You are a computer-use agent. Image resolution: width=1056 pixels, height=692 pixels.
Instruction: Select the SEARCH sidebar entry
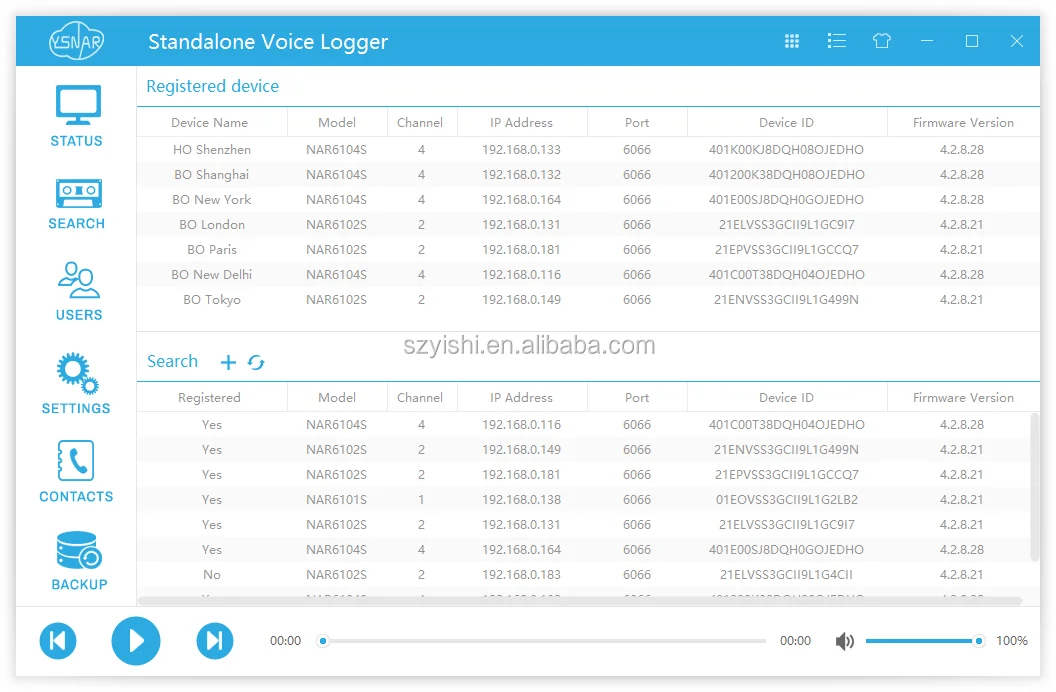click(x=76, y=205)
